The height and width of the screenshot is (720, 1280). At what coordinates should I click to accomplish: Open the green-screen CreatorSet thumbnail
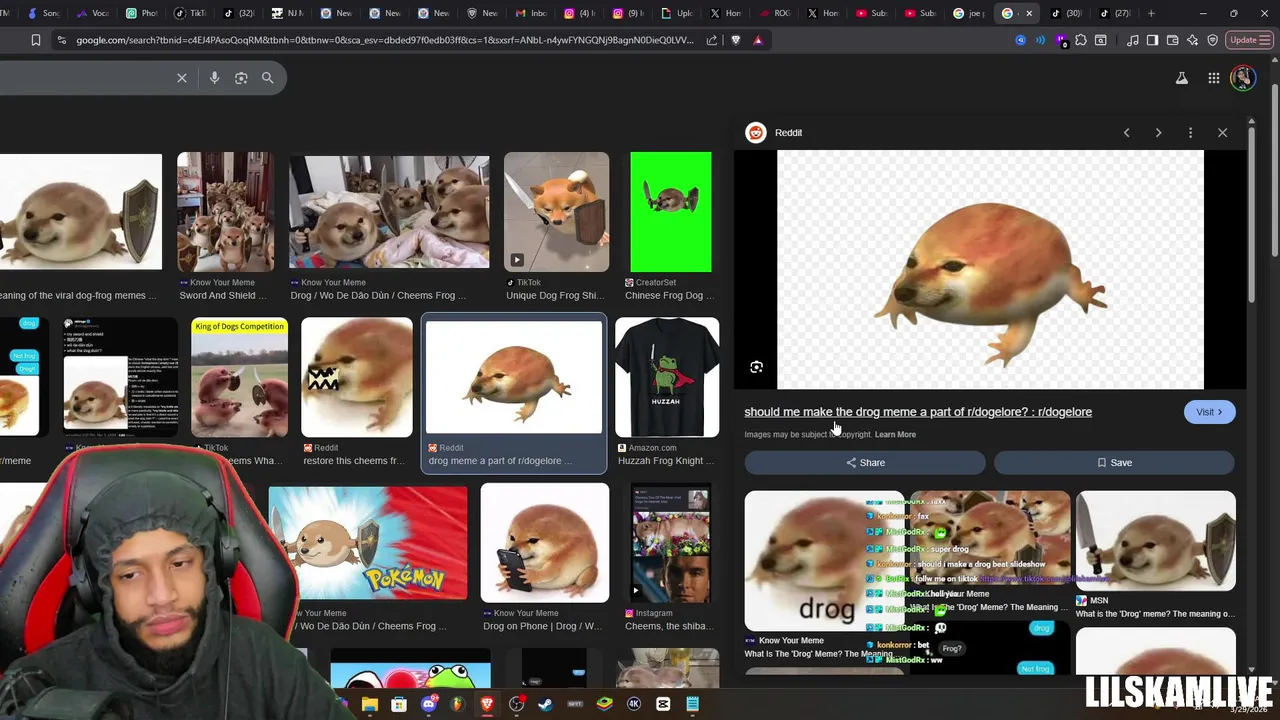pos(671,212)
